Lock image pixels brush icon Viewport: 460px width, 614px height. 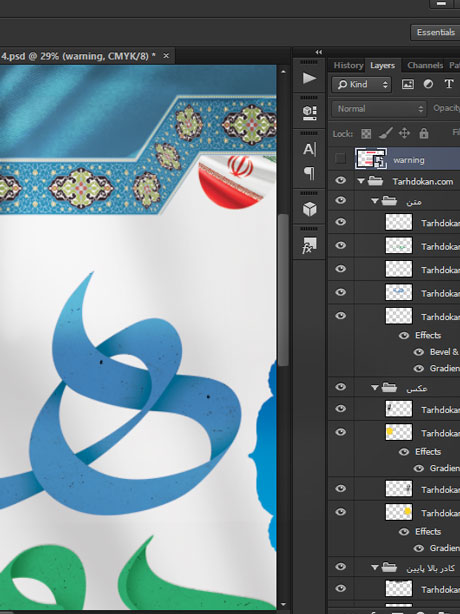pyautogui.click(x=386, y=134)
